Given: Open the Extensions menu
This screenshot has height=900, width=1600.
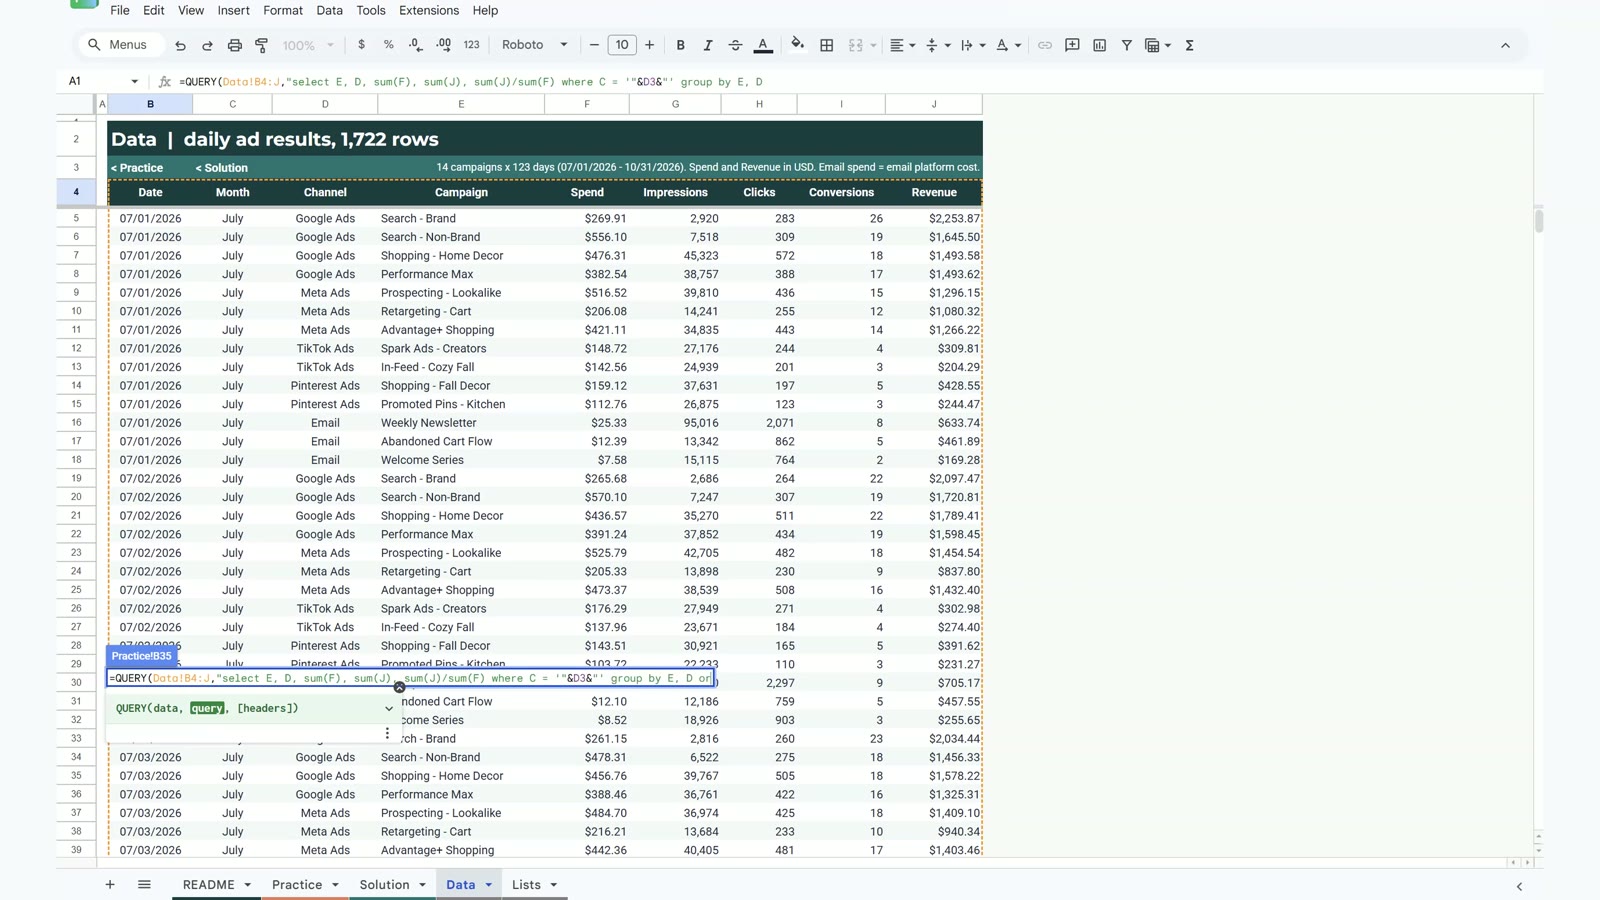Looking at the screenshot, I should 429,10.
